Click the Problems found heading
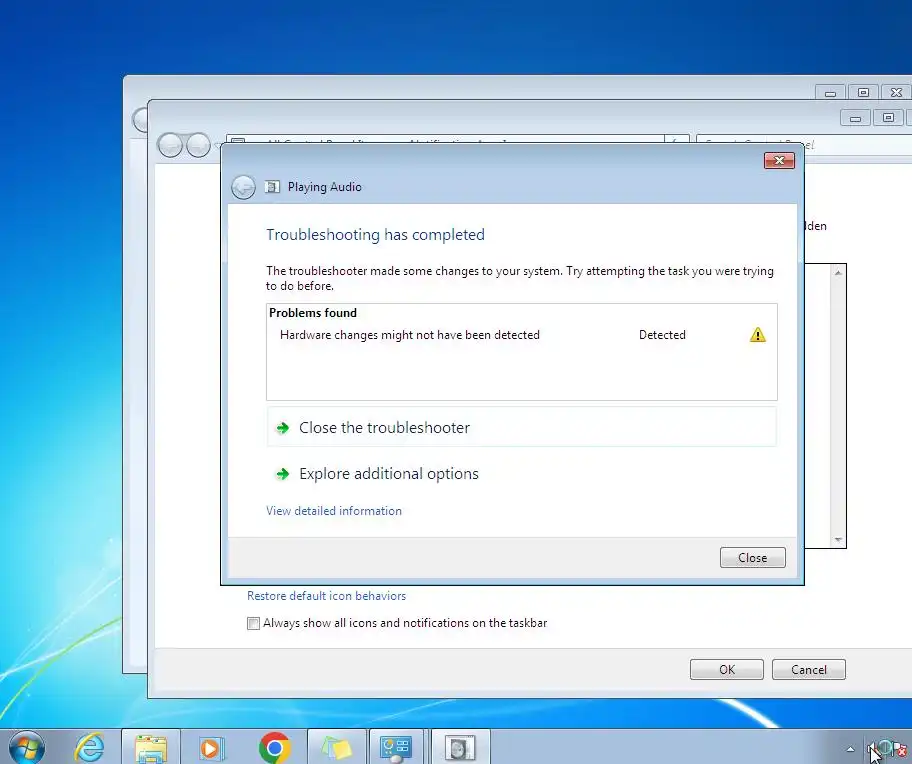The image size is (912, 764). pyautogui.click(x=313, y=313)
